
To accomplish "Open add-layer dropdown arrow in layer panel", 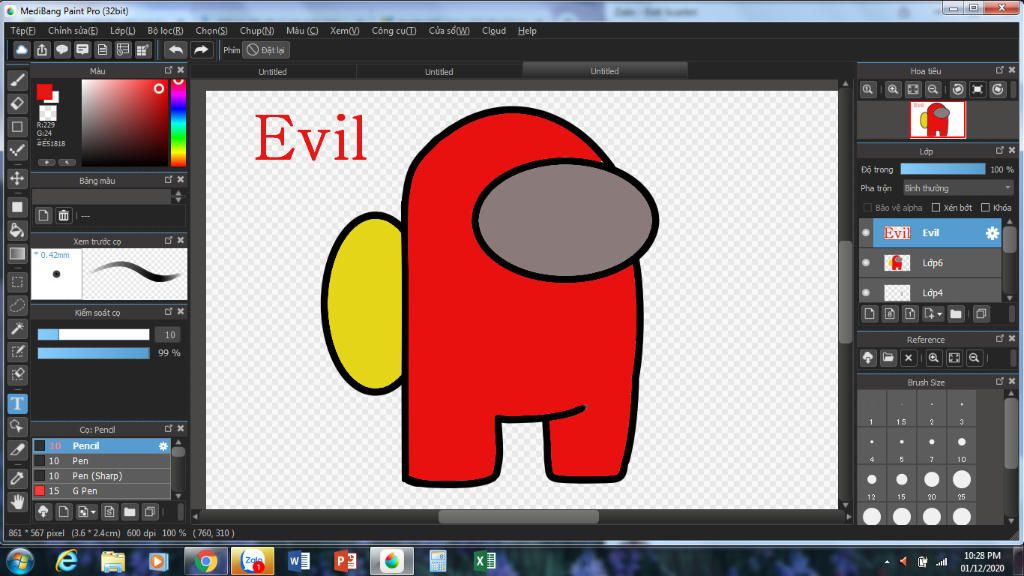I will 933,314.
